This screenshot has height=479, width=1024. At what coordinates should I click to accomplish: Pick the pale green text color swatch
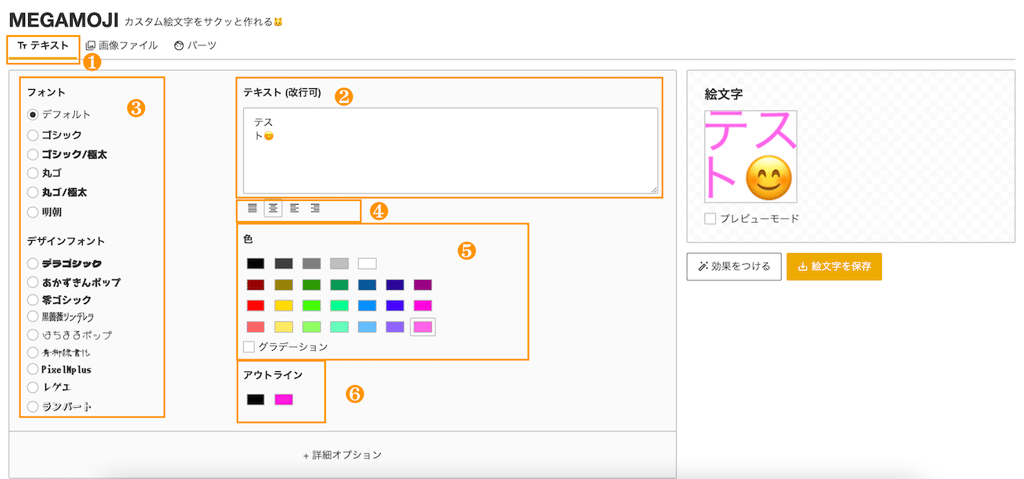pos(312,327)
